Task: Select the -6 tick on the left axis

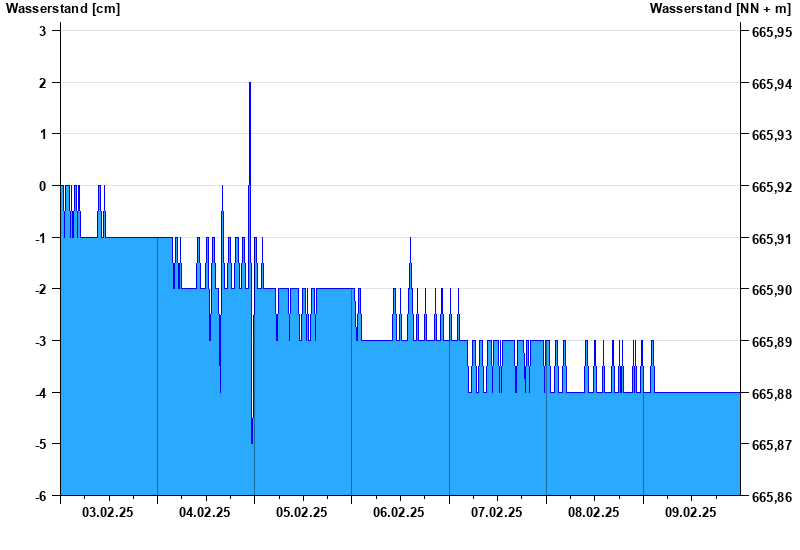Action: [x=41, y=496]
